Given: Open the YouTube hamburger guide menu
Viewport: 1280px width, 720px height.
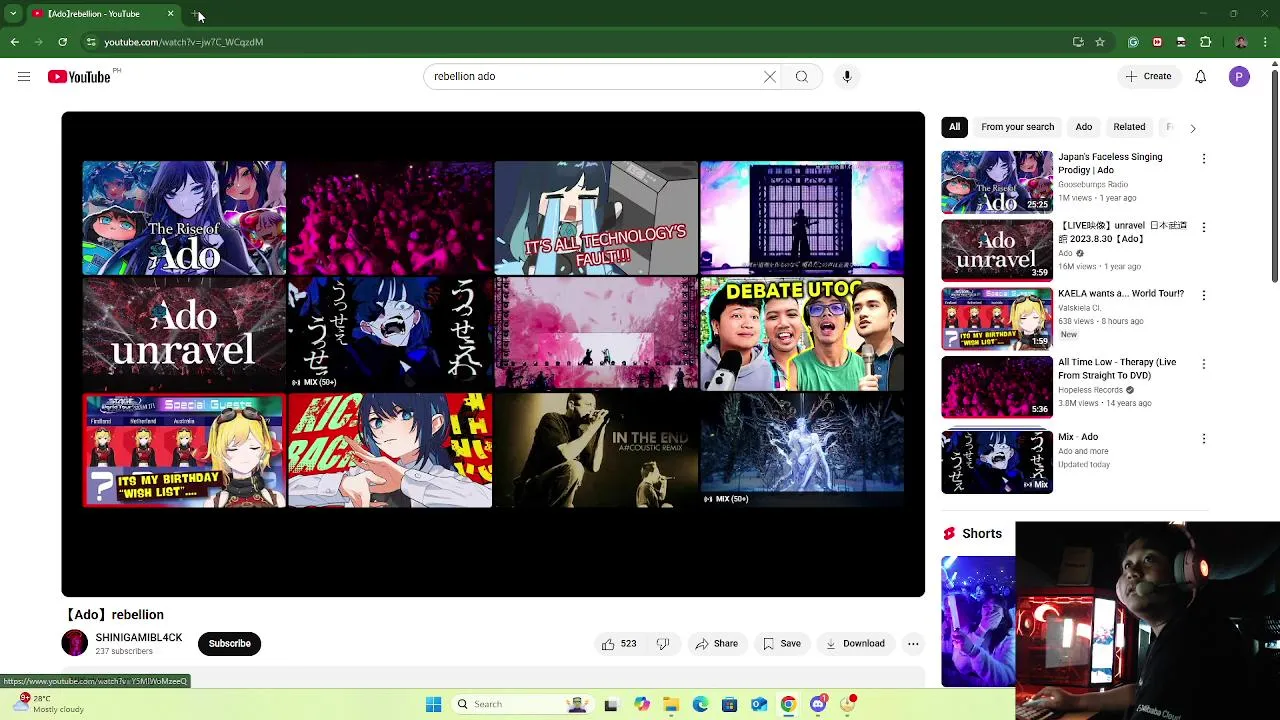Looking at the screenshot, I should (x=24, y=77).
